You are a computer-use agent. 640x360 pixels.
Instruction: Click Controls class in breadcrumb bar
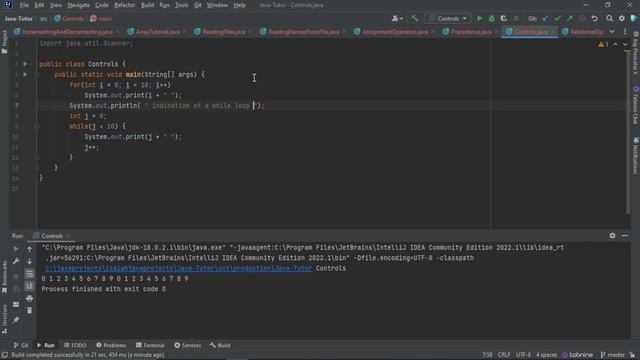coord(69,18)
